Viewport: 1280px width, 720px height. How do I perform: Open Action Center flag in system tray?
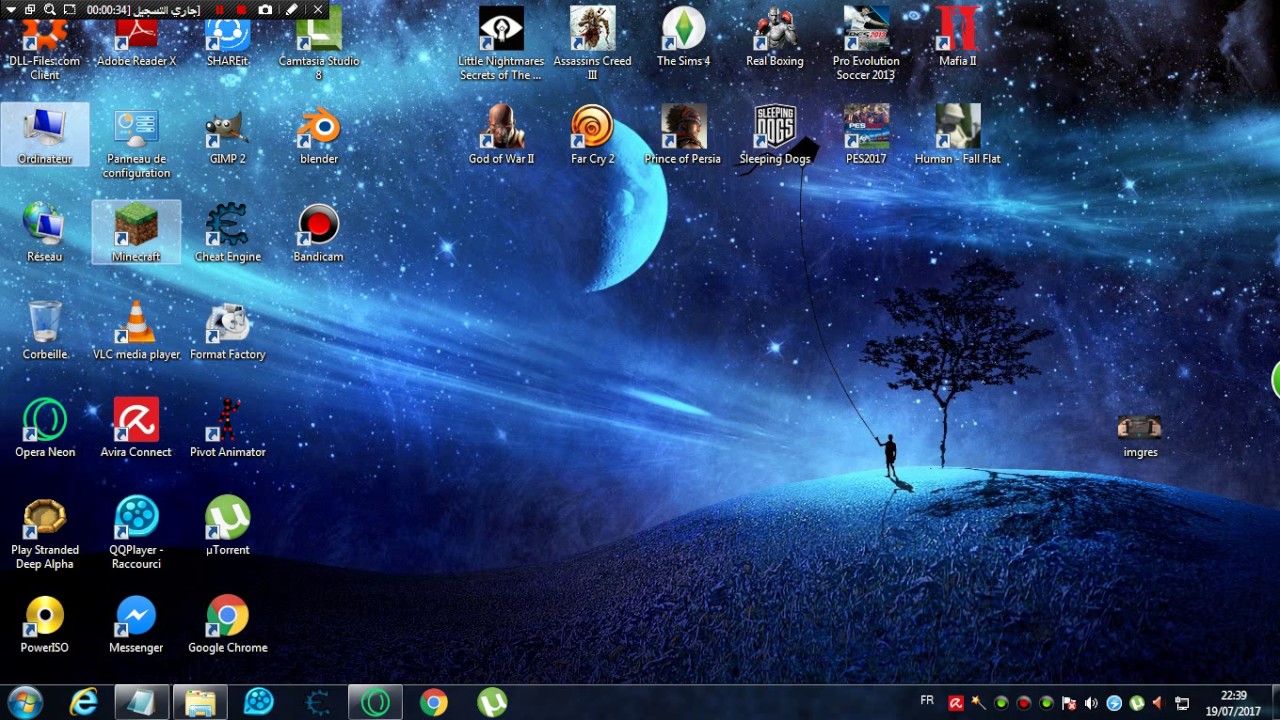click(x=1069, y=703)
